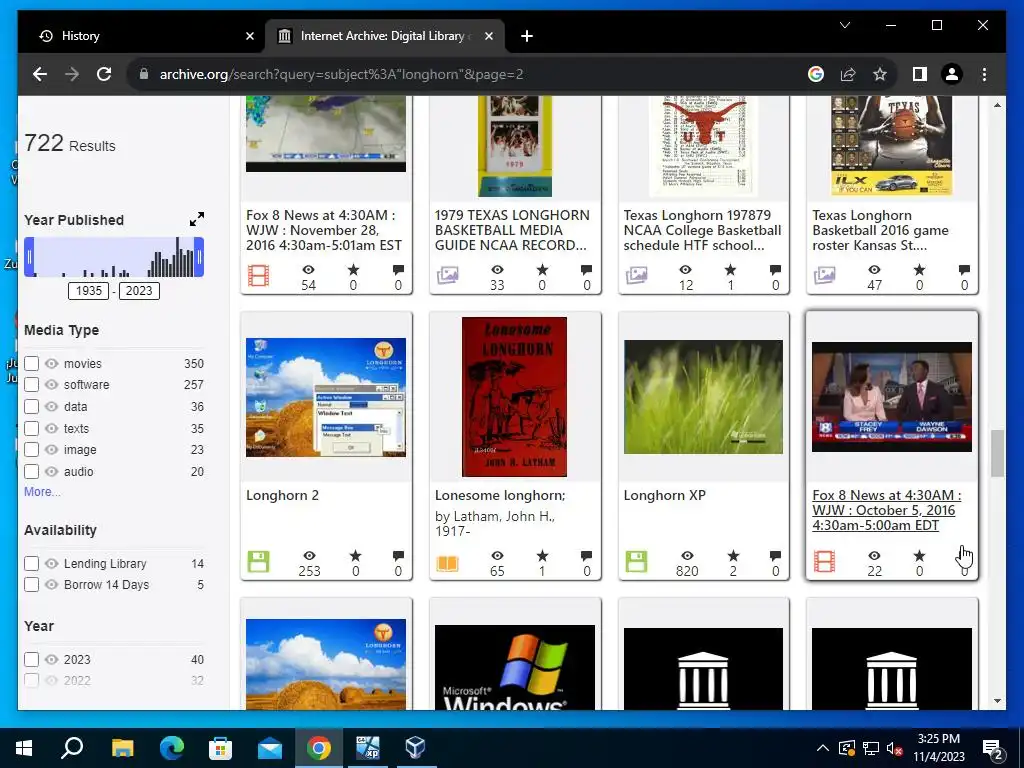
Task: Check the audio media type box
Action: tap(31, 472)
